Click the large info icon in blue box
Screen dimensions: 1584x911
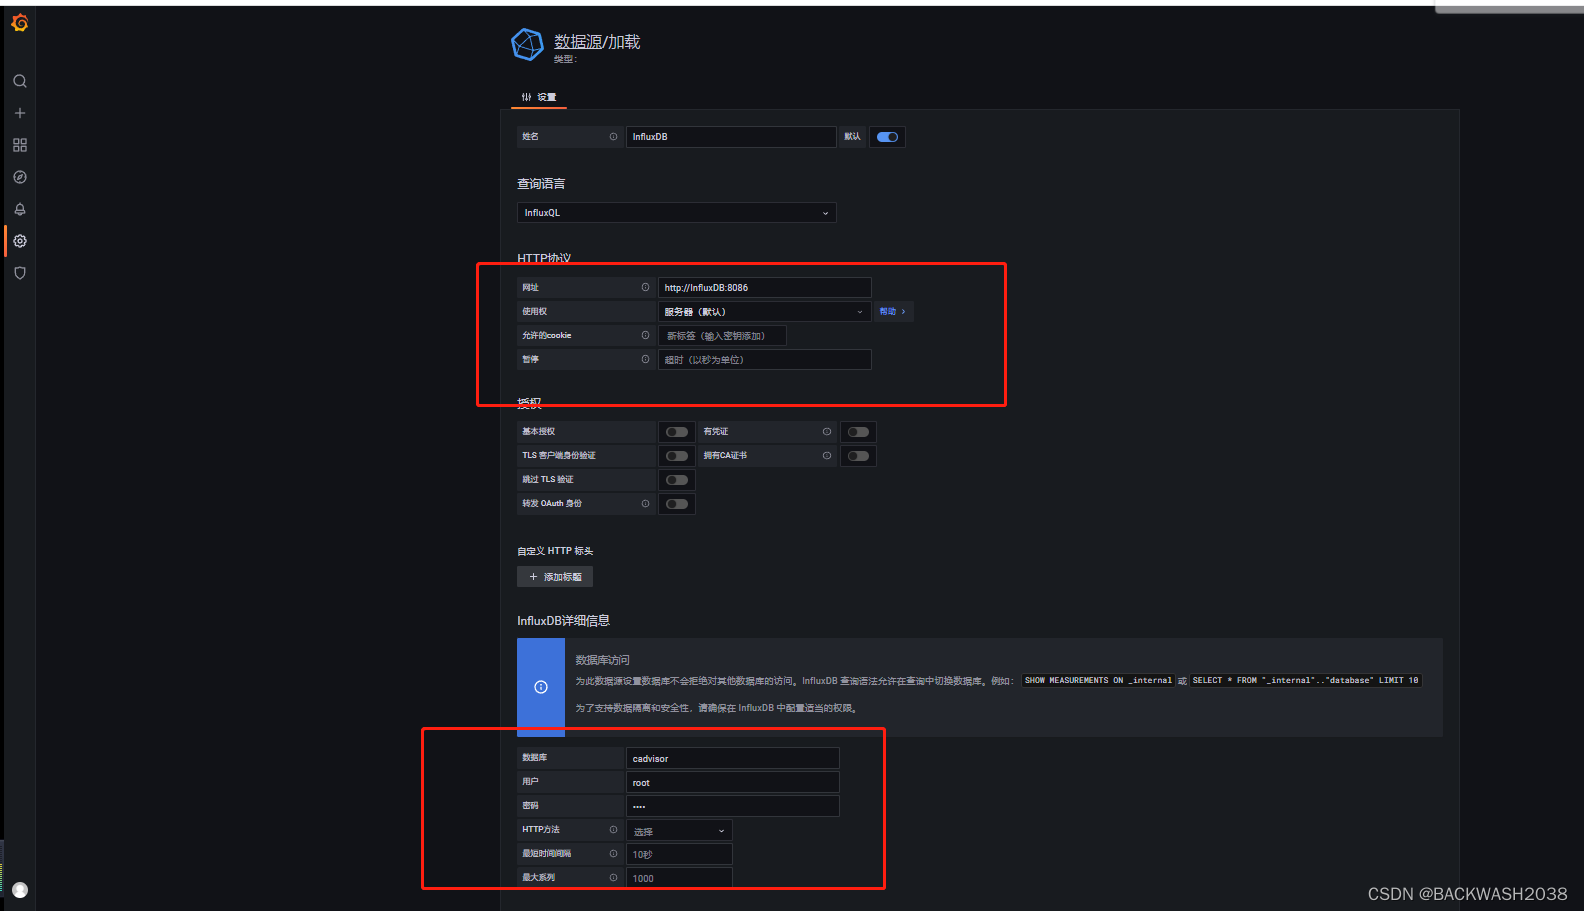(541, 687)
